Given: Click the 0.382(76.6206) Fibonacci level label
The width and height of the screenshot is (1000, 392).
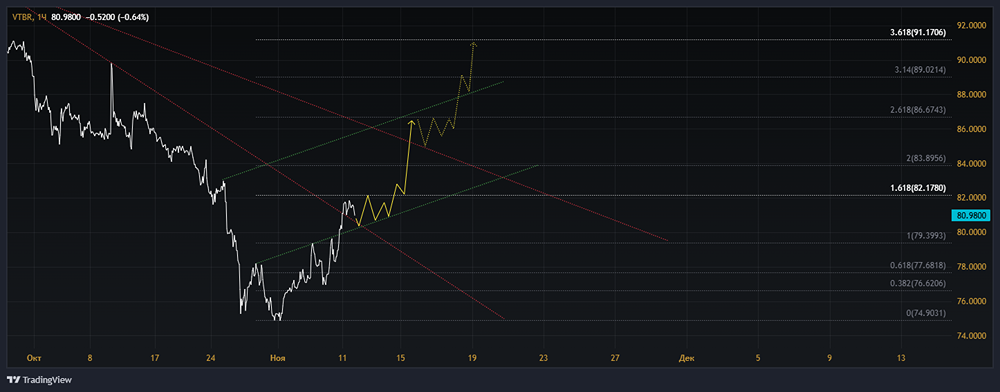Looking at the screenshot, I should pos(918,283).
